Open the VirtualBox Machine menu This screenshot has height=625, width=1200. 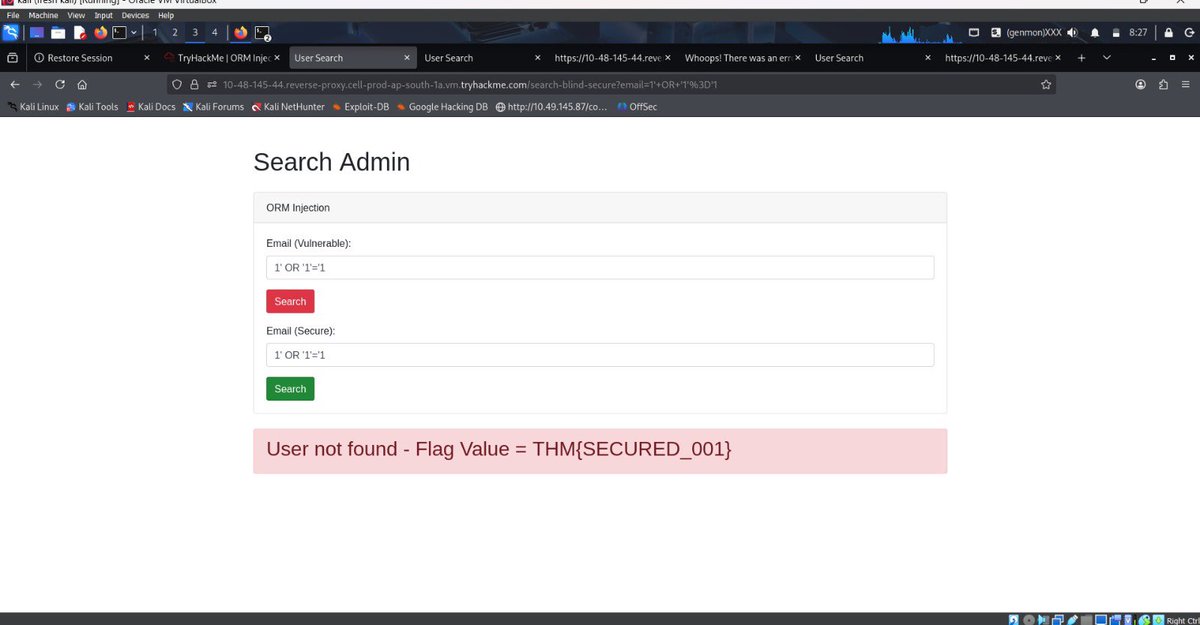43,15
